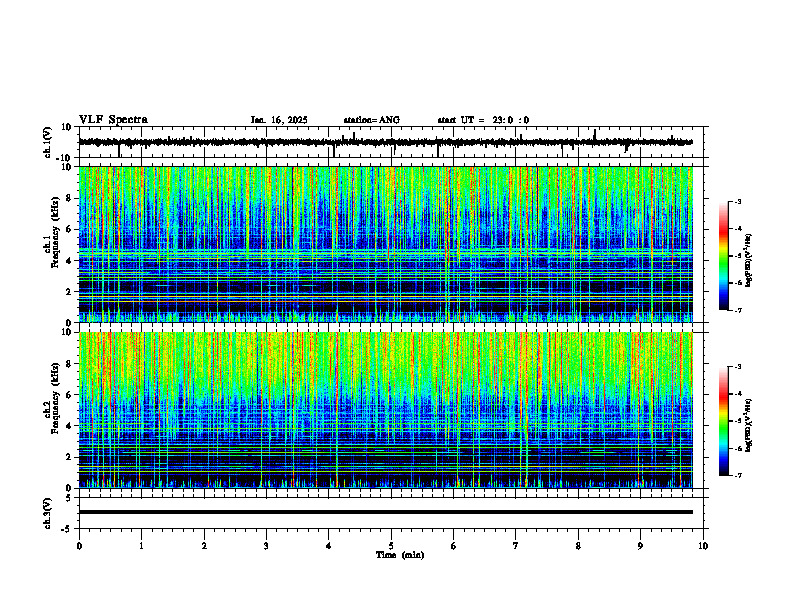Click the log(PSD) label beside ch.1 colorbar
The height and width of the screenshot is (612, 792).
click(x=749, y=261)
